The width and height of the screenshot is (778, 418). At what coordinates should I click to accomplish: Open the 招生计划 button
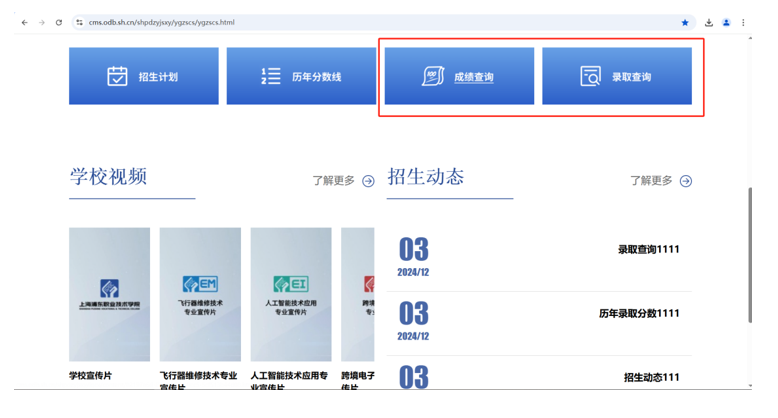pos(143,76)
